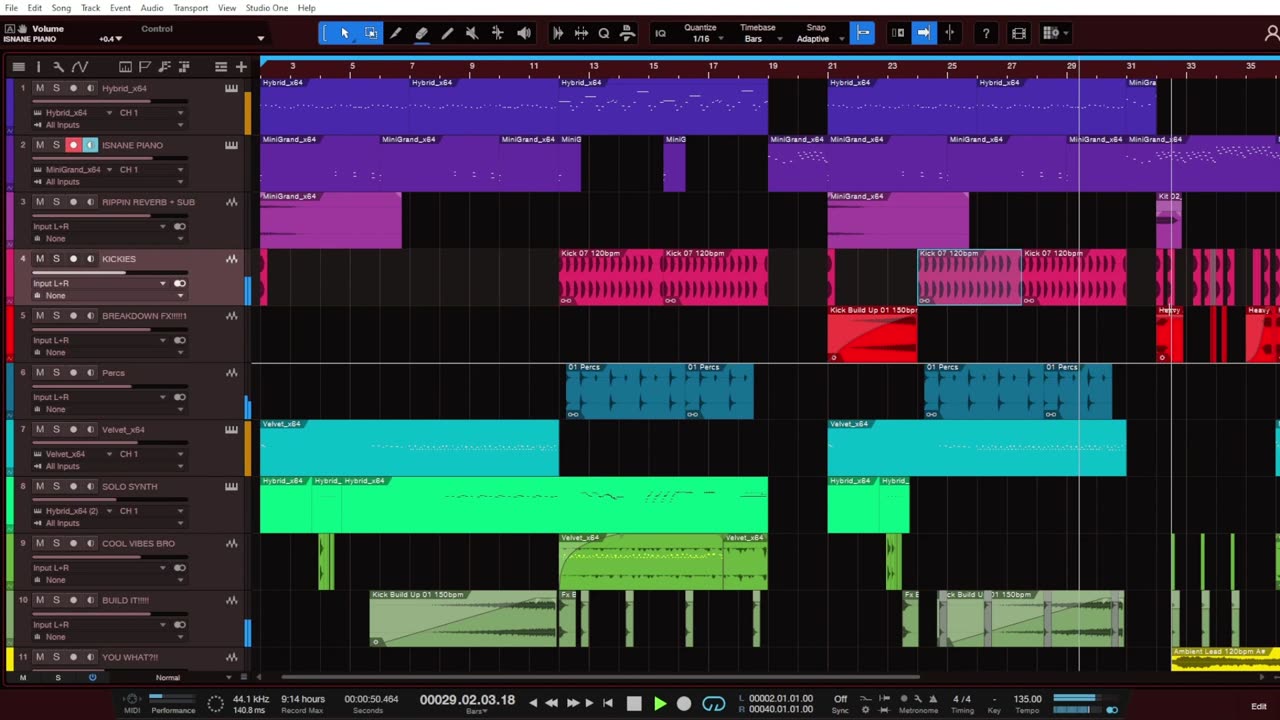This screenshot has height=720, width=1280.
Task: Disarm record on ISNANE PIANO track
Action: (x=73, y=145)
